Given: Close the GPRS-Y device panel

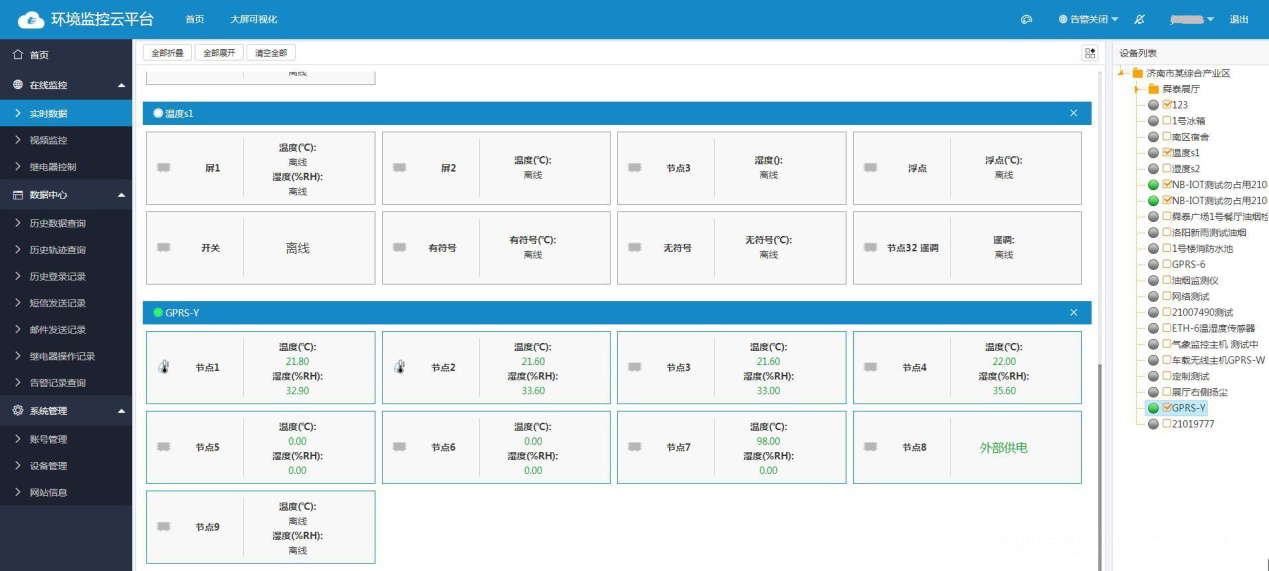Looking at the screenshot, I should [x=1074, y=313].
